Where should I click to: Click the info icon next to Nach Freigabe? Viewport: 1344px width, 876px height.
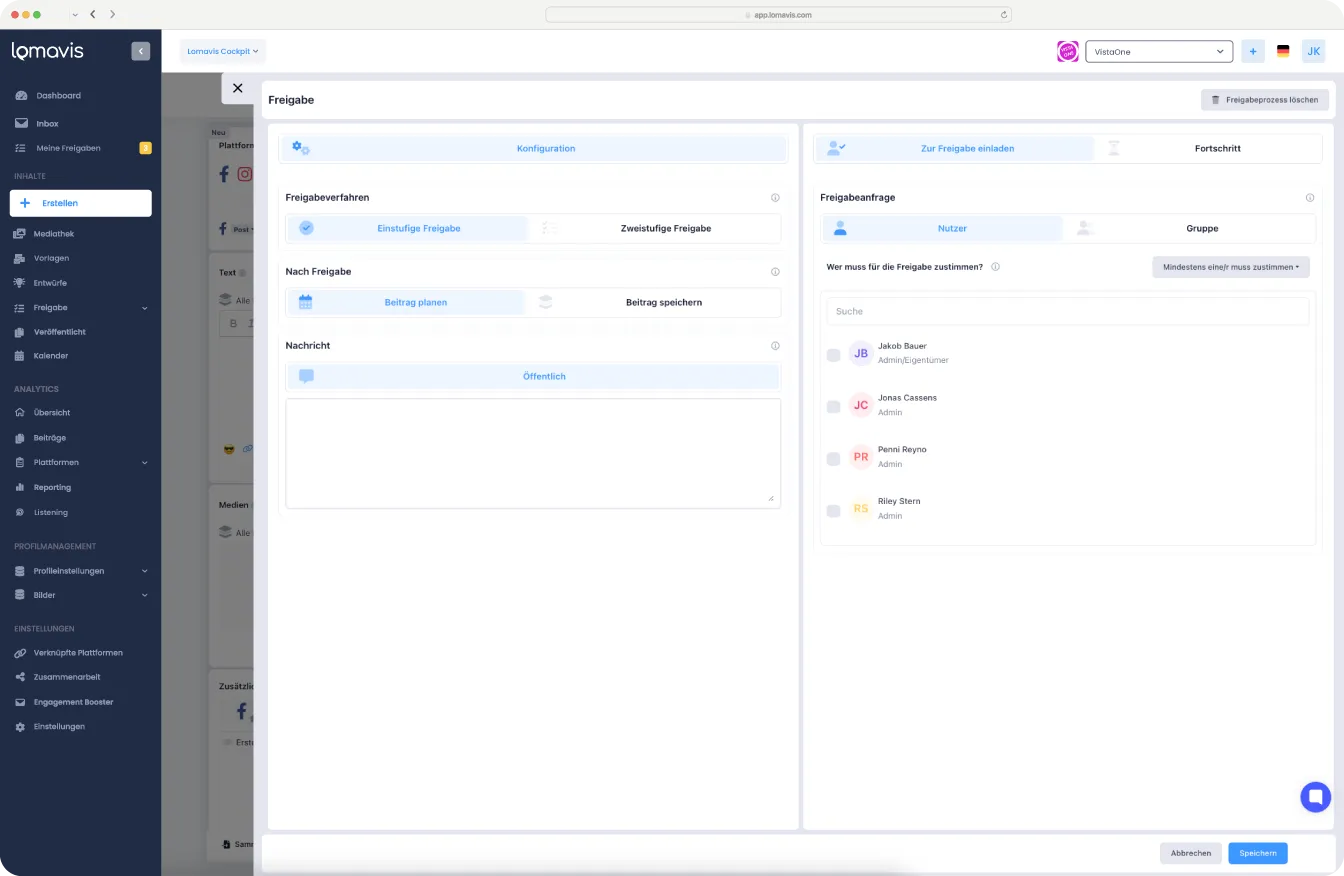775,272
